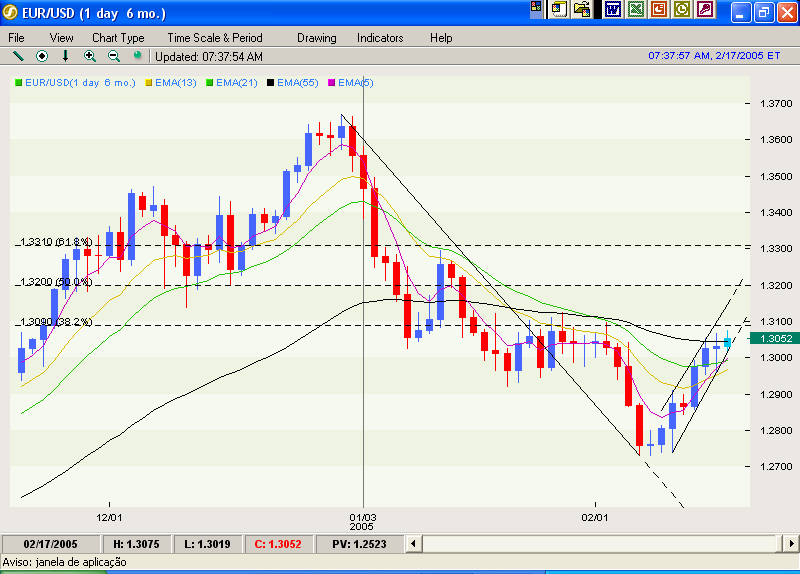Launch Microsoft Excel from the shortcut bar
800x574 pixels.
pyautogui.click(x=636, y=9)
